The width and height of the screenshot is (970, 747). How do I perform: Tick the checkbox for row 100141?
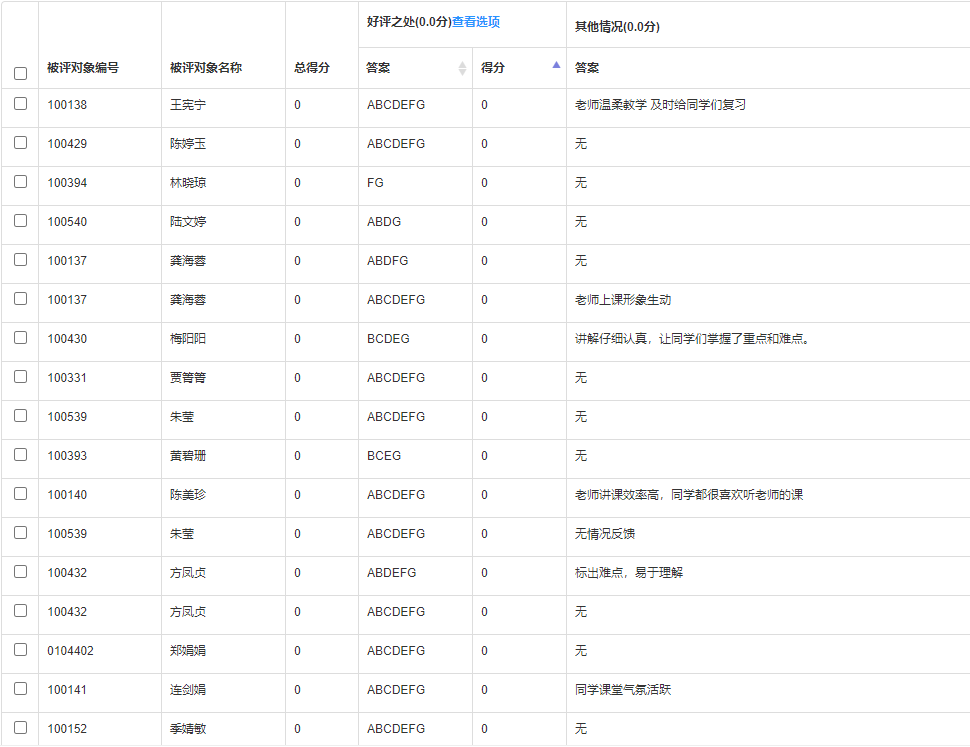pos(20,689)
